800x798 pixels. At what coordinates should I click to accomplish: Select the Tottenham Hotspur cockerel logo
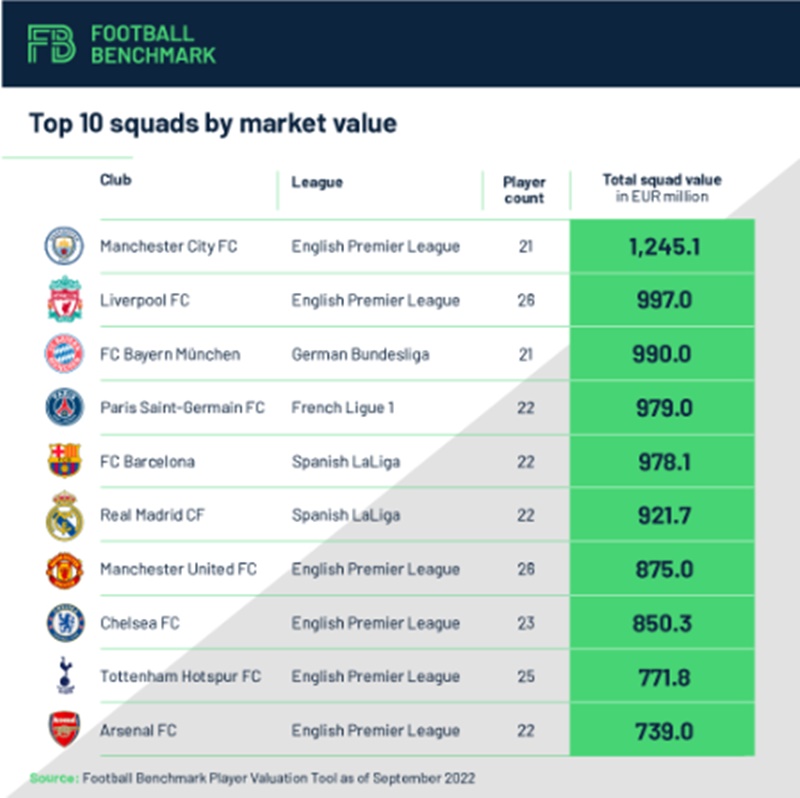click(x=64, y=677)
